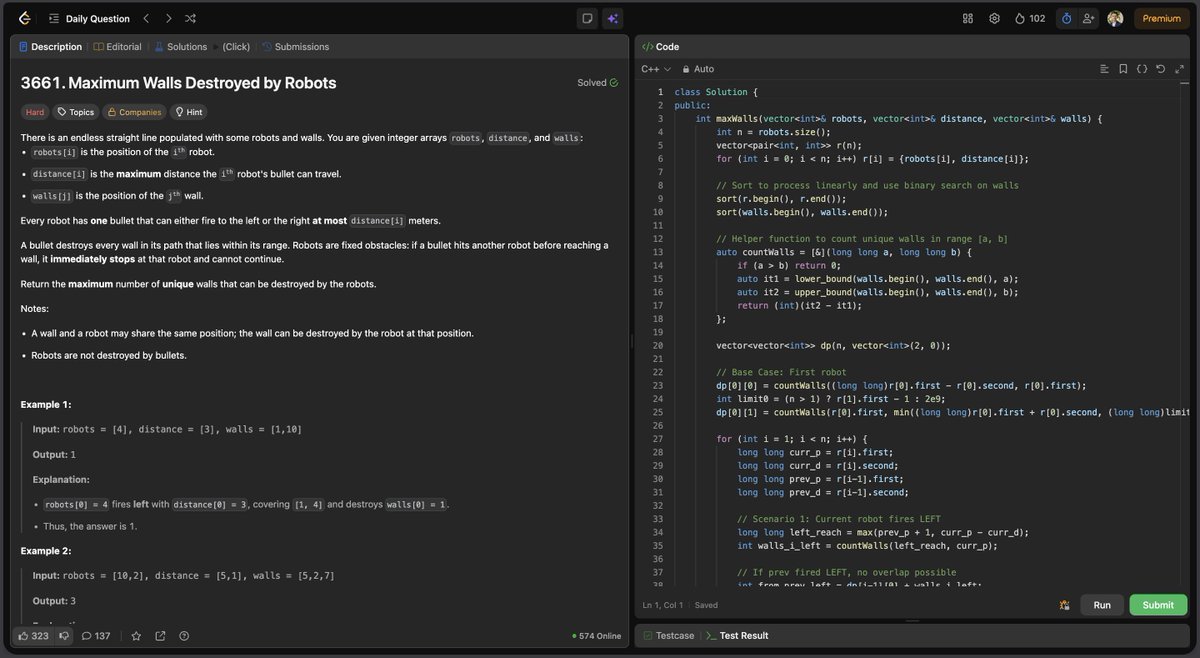Viewport: 1200px width, 658px height.
Task: Click the streak flame counter 102
Action: tap(1029, 18)
